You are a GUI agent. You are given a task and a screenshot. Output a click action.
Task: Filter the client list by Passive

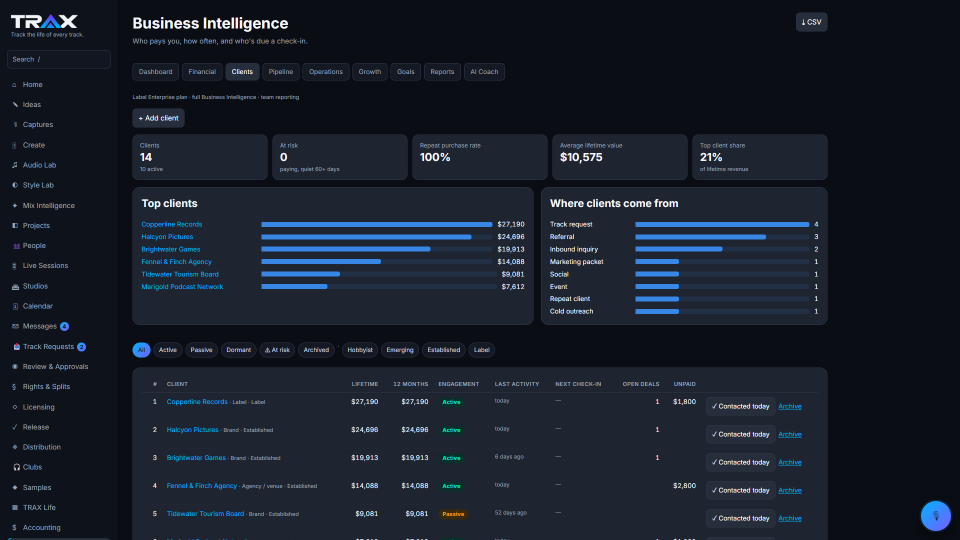(x=201, y=350)
